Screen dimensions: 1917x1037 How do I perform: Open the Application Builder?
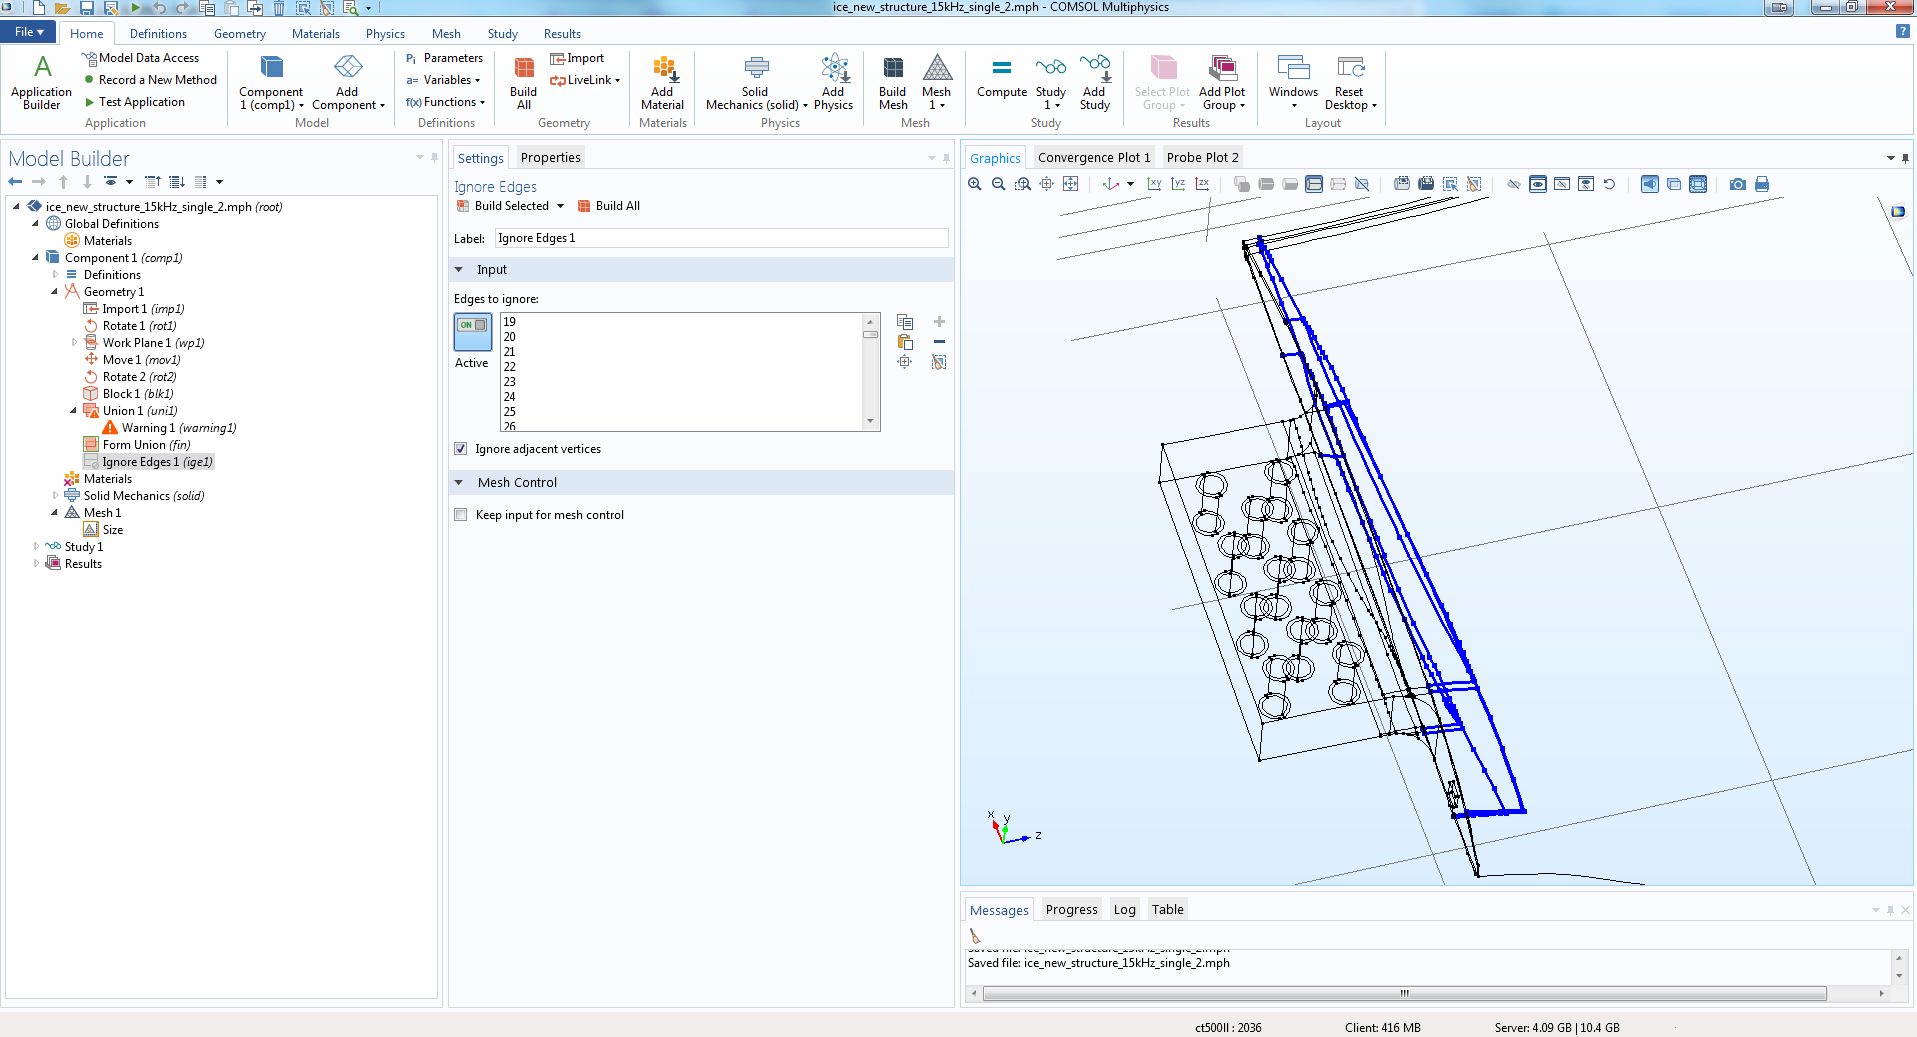tap(41, 80)
